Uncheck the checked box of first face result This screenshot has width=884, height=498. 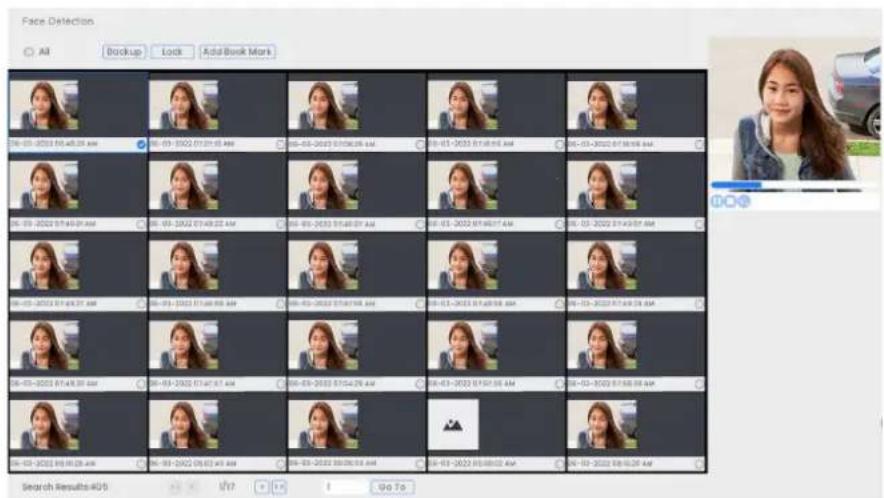[141, 144]
